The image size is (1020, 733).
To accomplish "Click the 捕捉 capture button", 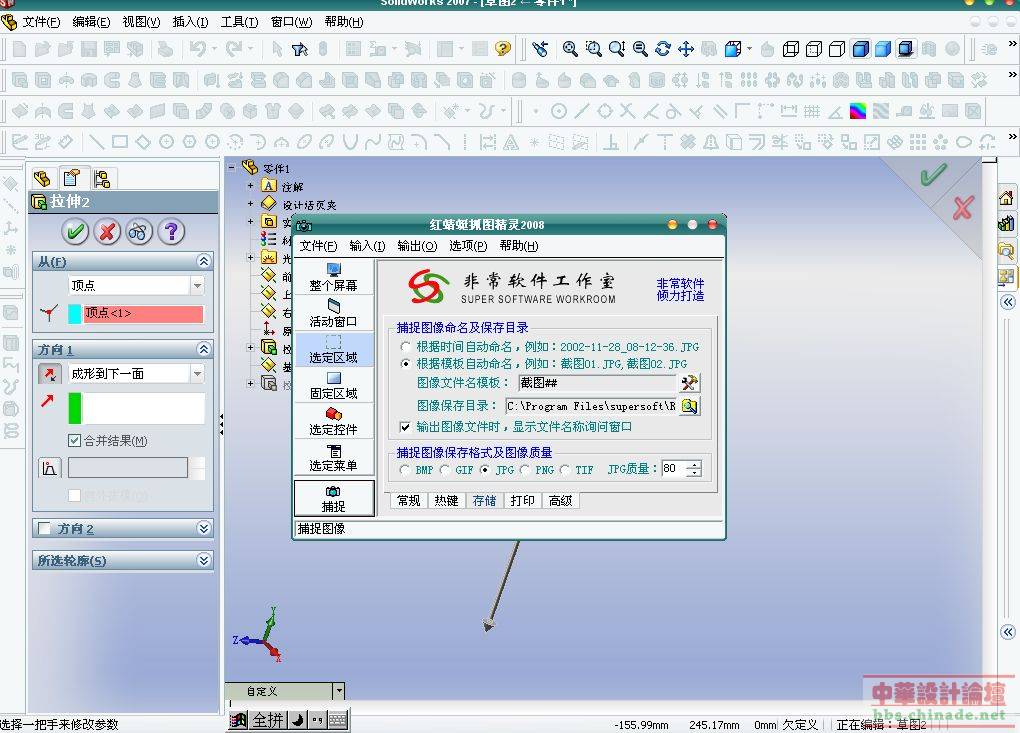I will [334, 498].
